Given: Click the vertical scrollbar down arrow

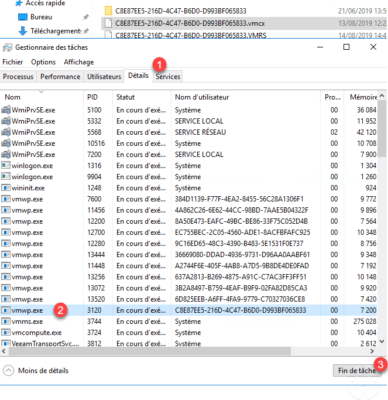Looking at the screenshot, I should tap(382, 341).
